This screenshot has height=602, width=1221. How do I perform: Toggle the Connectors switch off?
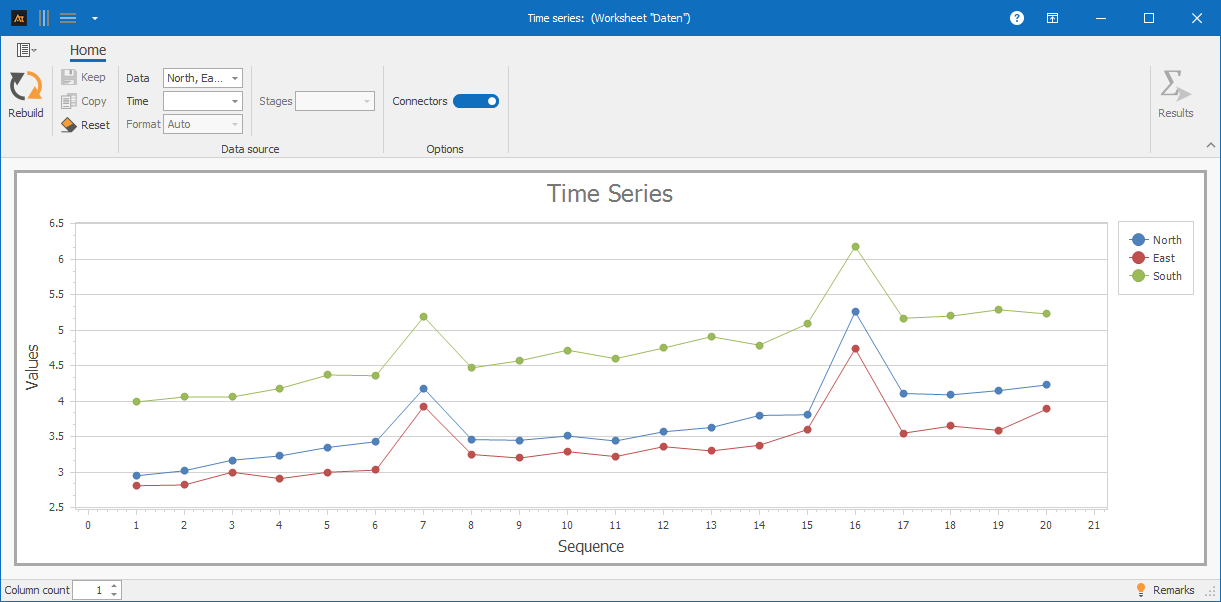(476, 101)
